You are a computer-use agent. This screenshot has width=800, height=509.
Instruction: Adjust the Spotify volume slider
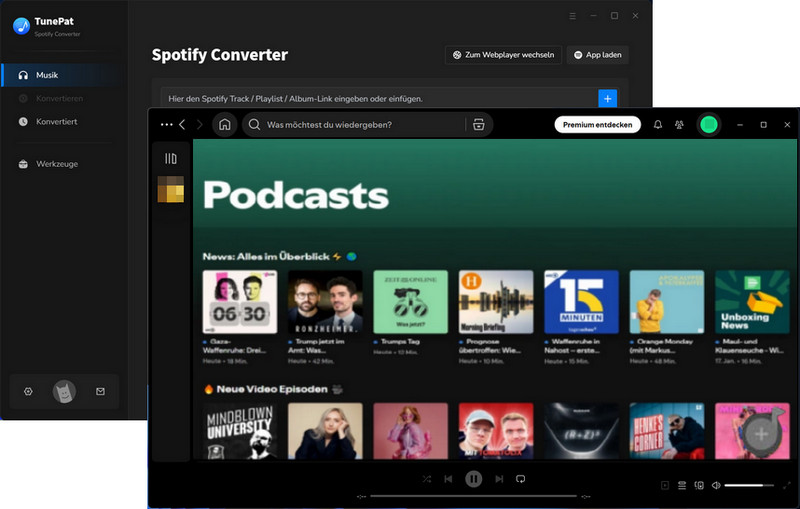(749, 486)
